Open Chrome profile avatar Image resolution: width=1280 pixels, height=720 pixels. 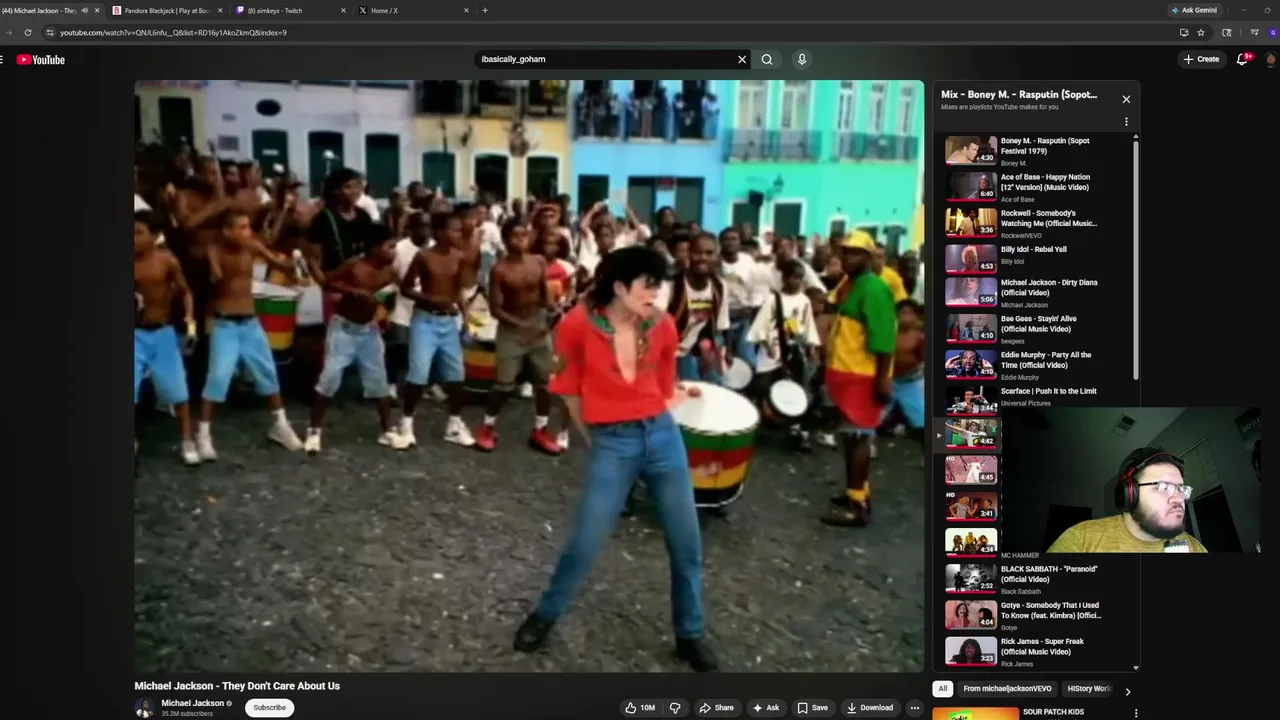coord(1273,32)
